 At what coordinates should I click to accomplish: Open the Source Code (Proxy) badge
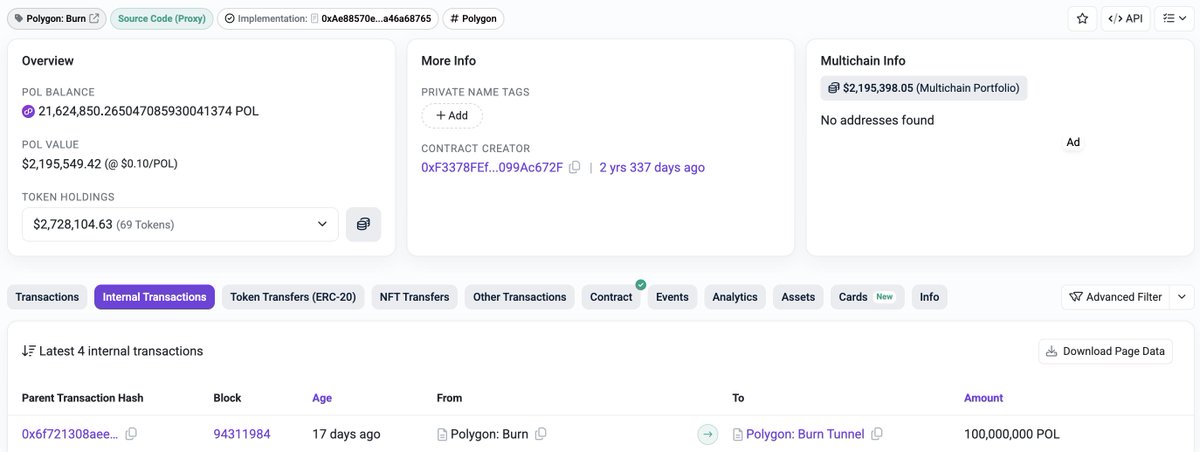pos(161,18)
